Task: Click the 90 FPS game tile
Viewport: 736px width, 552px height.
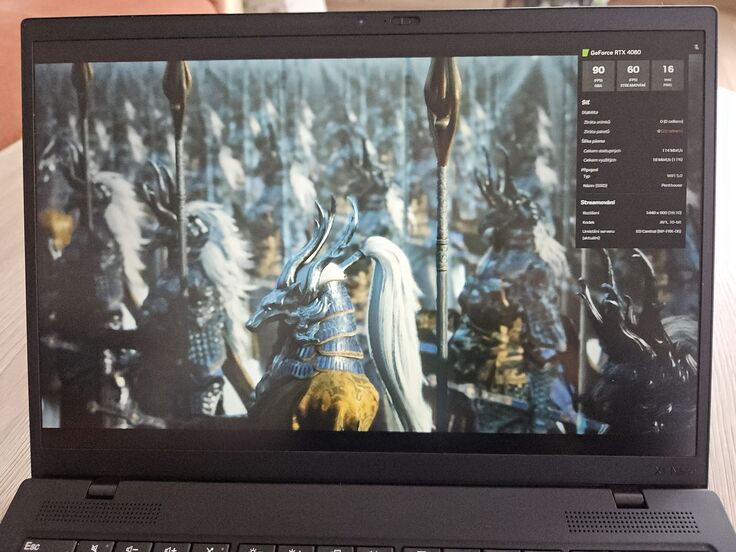Action: pyautogui.click(x=598, y=76)
